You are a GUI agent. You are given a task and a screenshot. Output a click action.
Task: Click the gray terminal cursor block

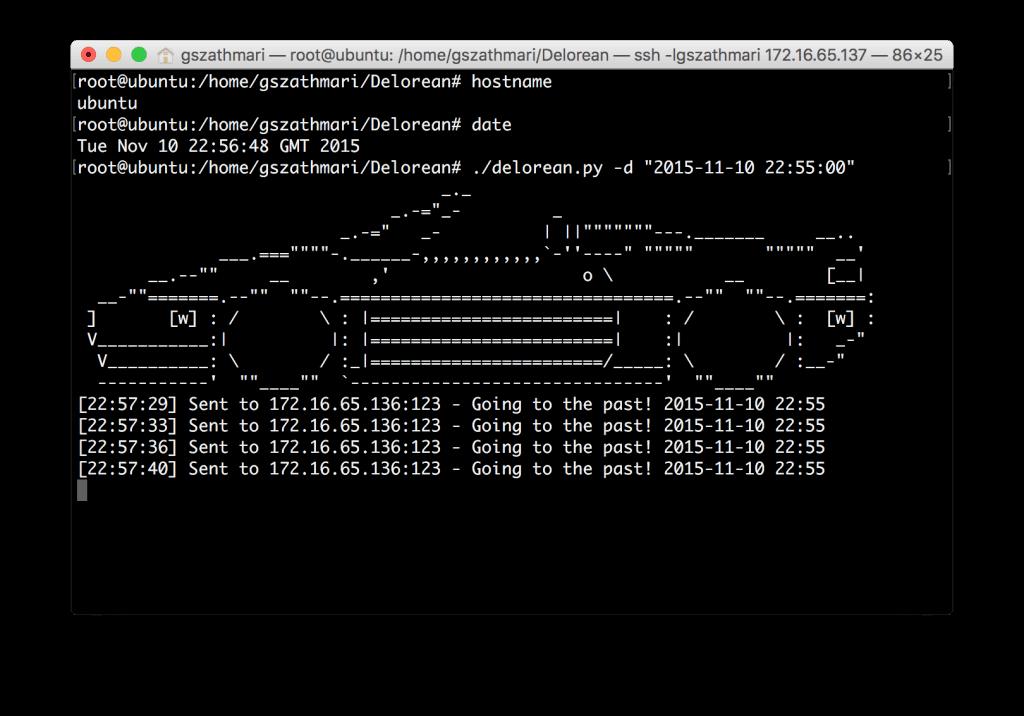[x=82, y=491]
